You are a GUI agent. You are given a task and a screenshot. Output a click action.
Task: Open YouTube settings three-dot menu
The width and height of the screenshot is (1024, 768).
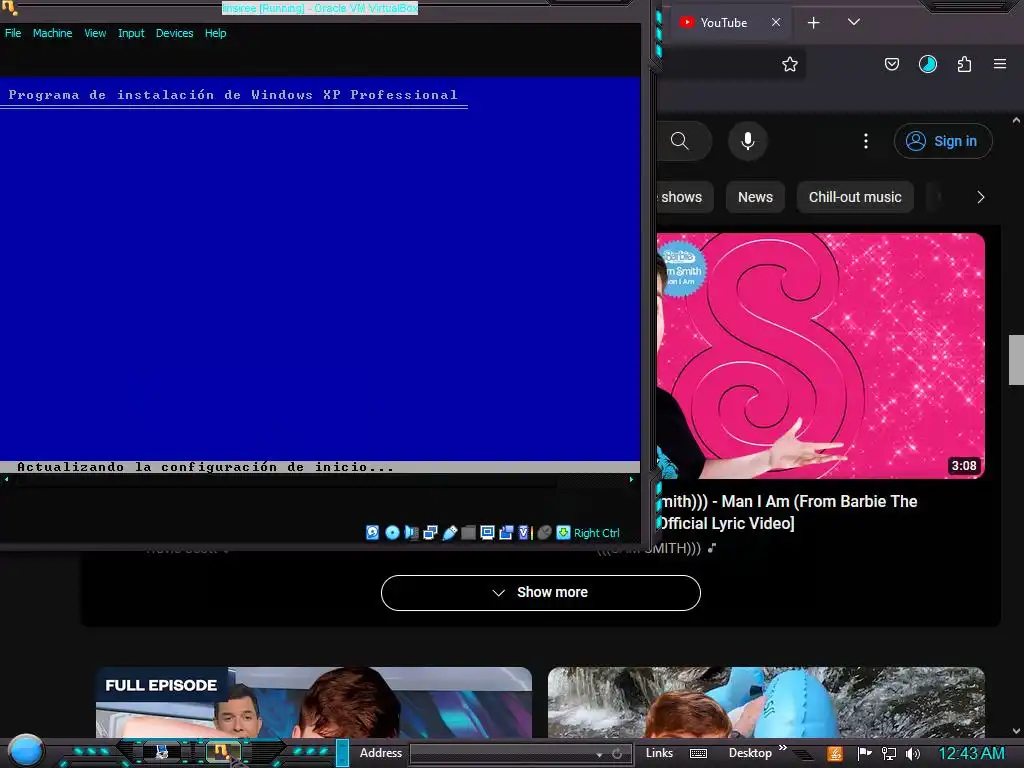pyautogui.click(x=866, y=141)
